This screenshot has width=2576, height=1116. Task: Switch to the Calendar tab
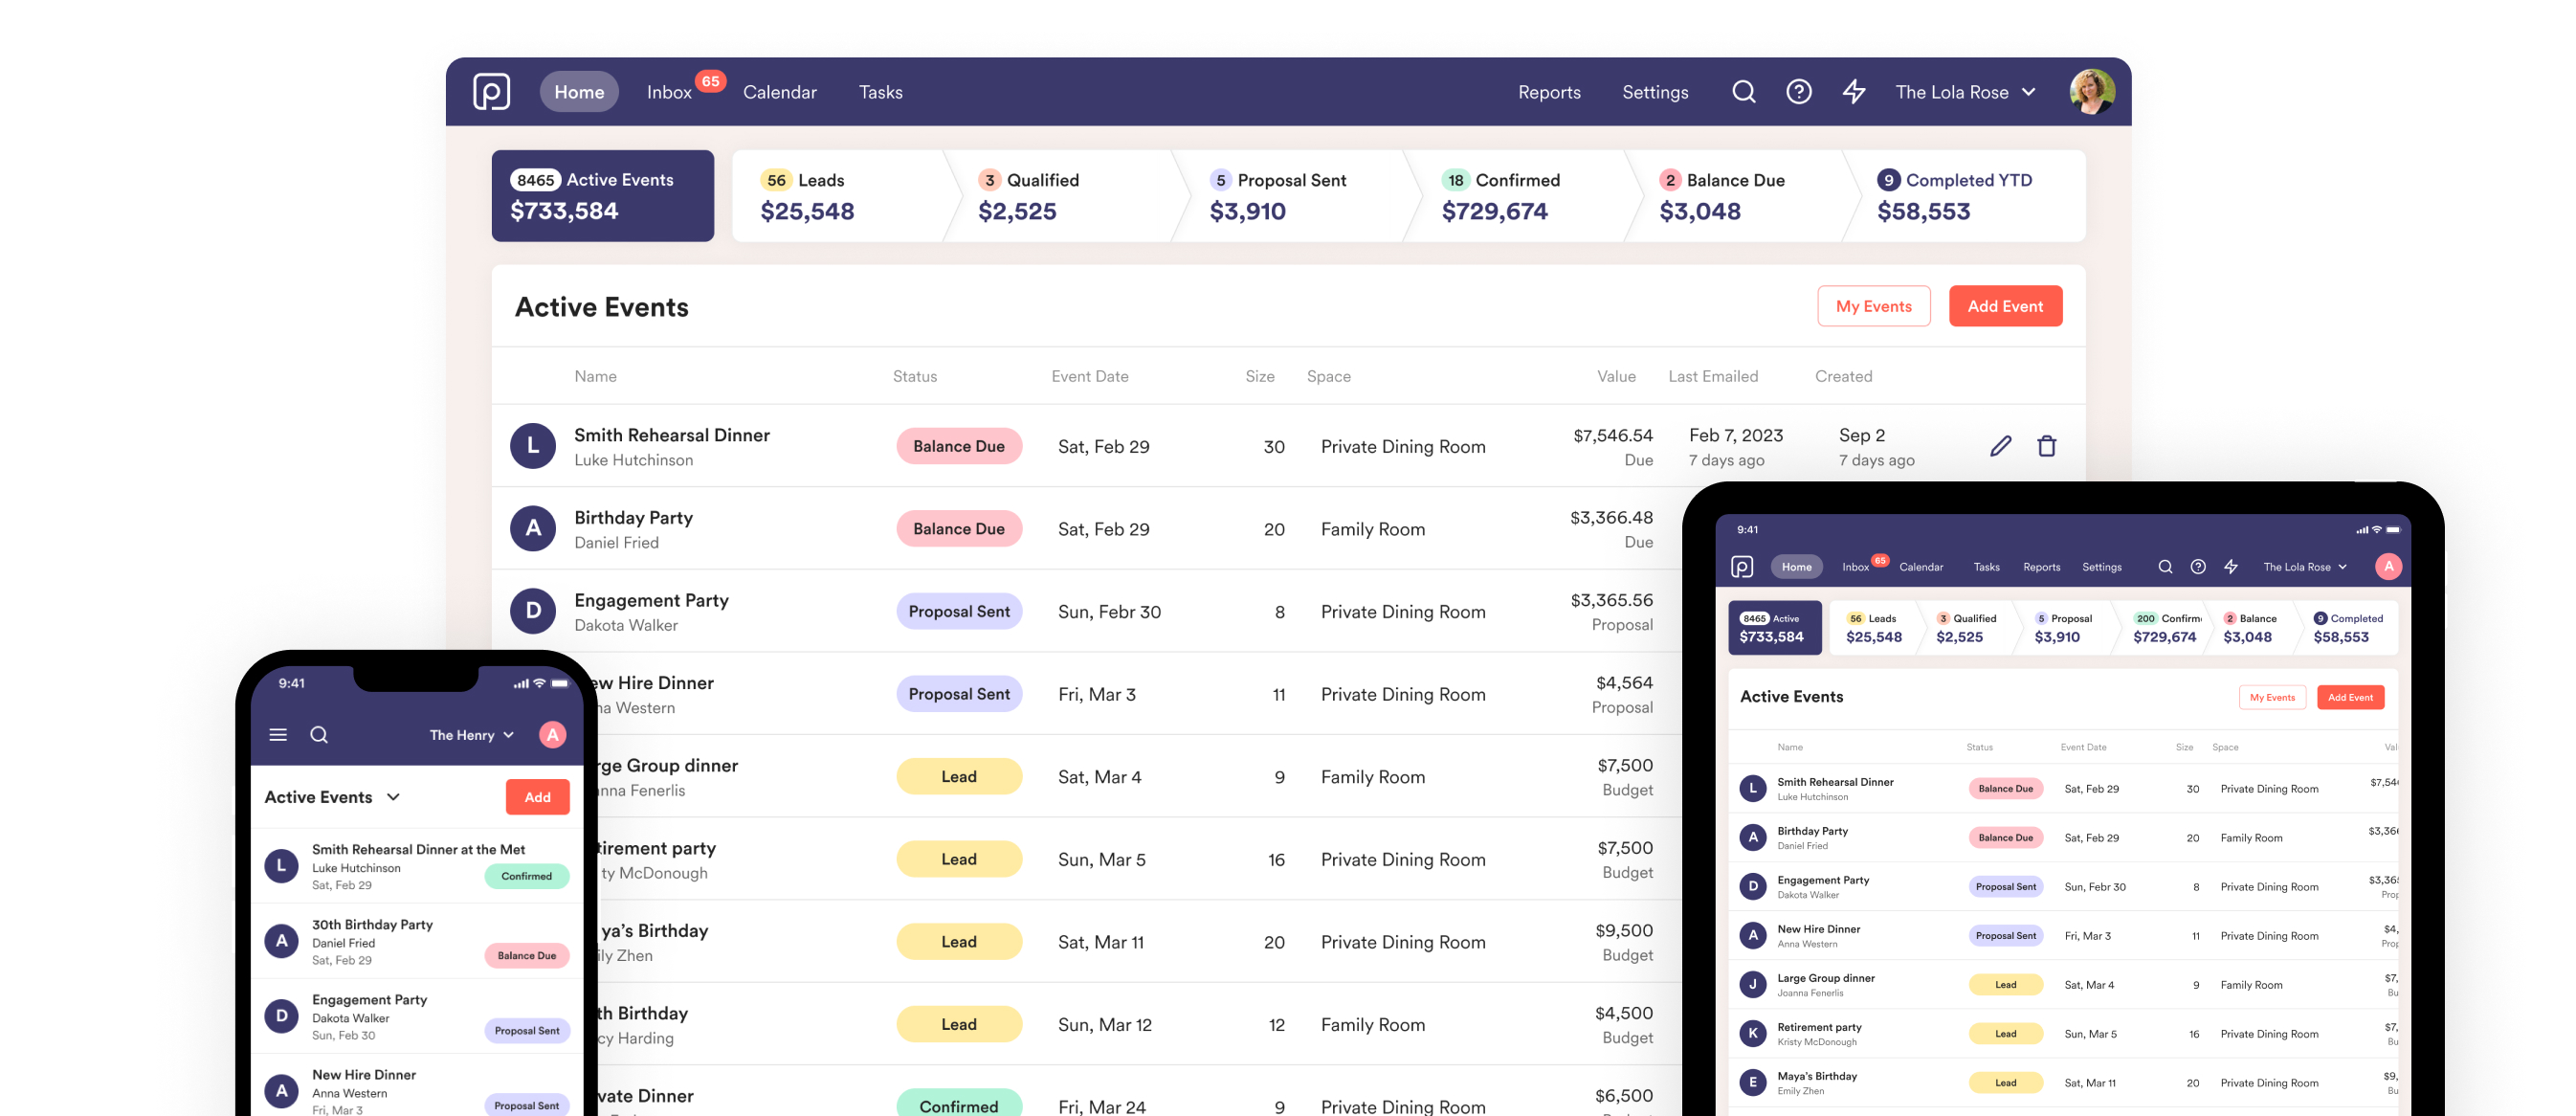coord(779,92)
